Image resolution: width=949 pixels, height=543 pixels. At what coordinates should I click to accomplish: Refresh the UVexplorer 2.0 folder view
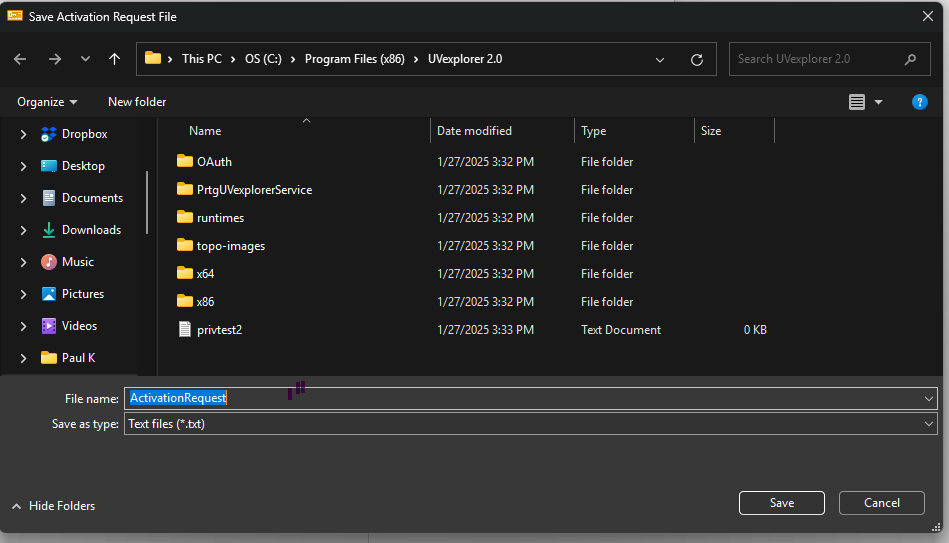point(697,59)
